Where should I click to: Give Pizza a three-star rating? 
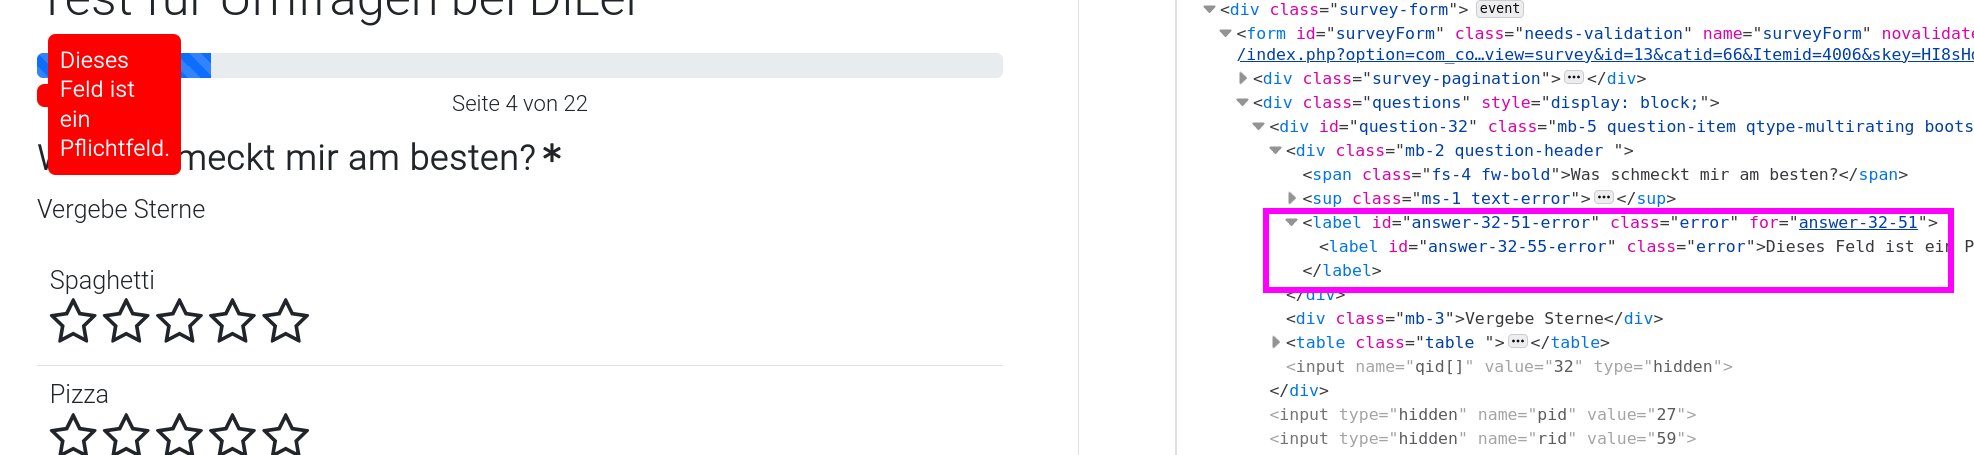(180, 435)
